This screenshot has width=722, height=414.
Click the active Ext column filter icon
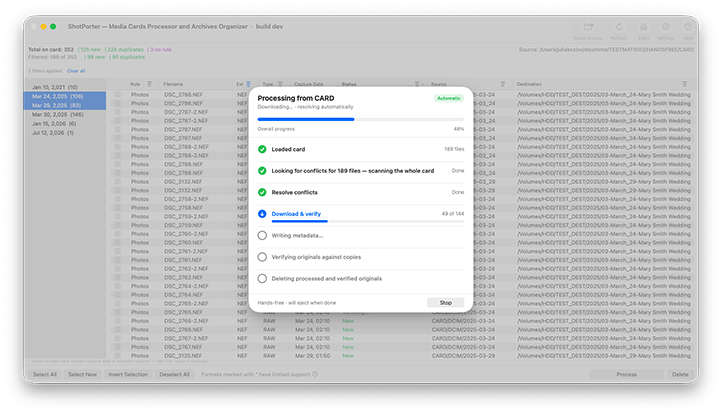[x=248, y=84]
